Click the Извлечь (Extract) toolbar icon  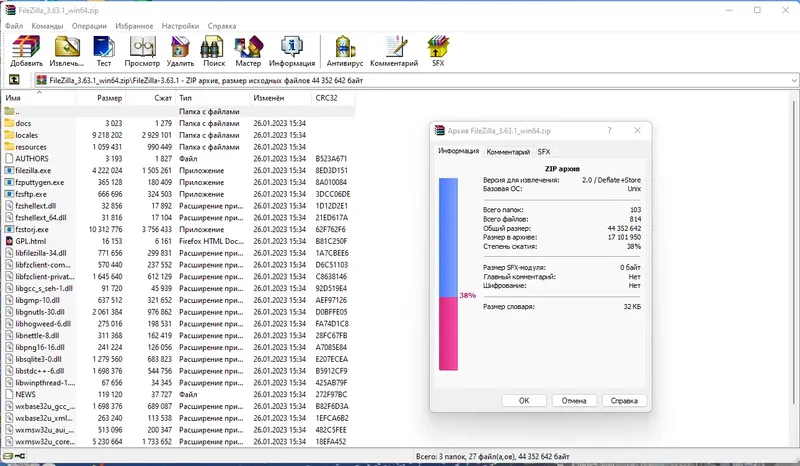coord(67,51)
